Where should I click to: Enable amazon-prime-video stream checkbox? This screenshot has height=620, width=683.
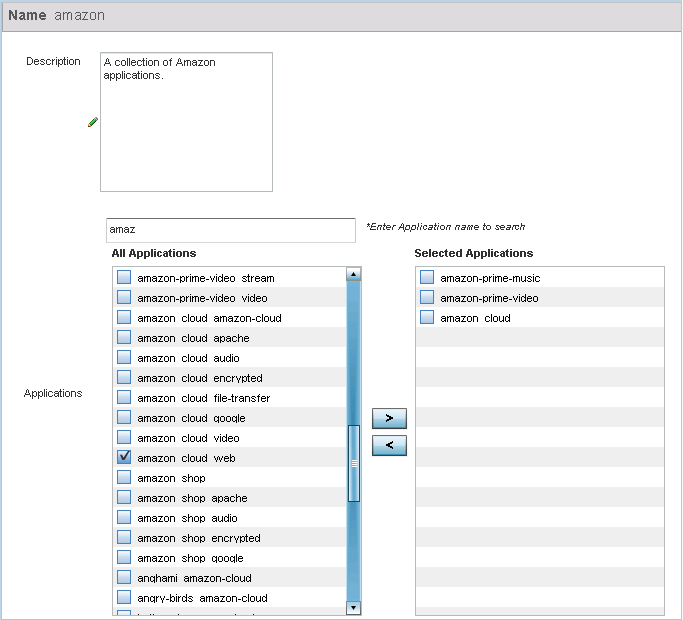click(124, 277)
